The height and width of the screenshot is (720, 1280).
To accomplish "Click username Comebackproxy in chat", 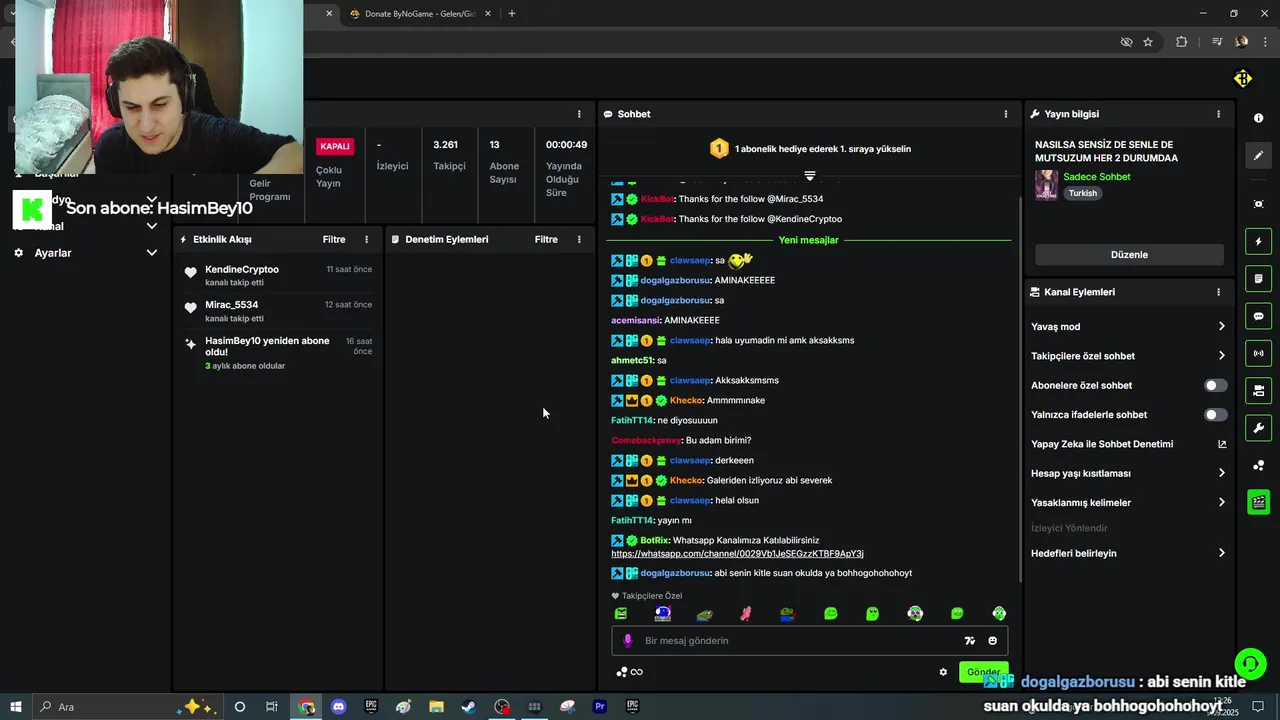I will (646, 440).
